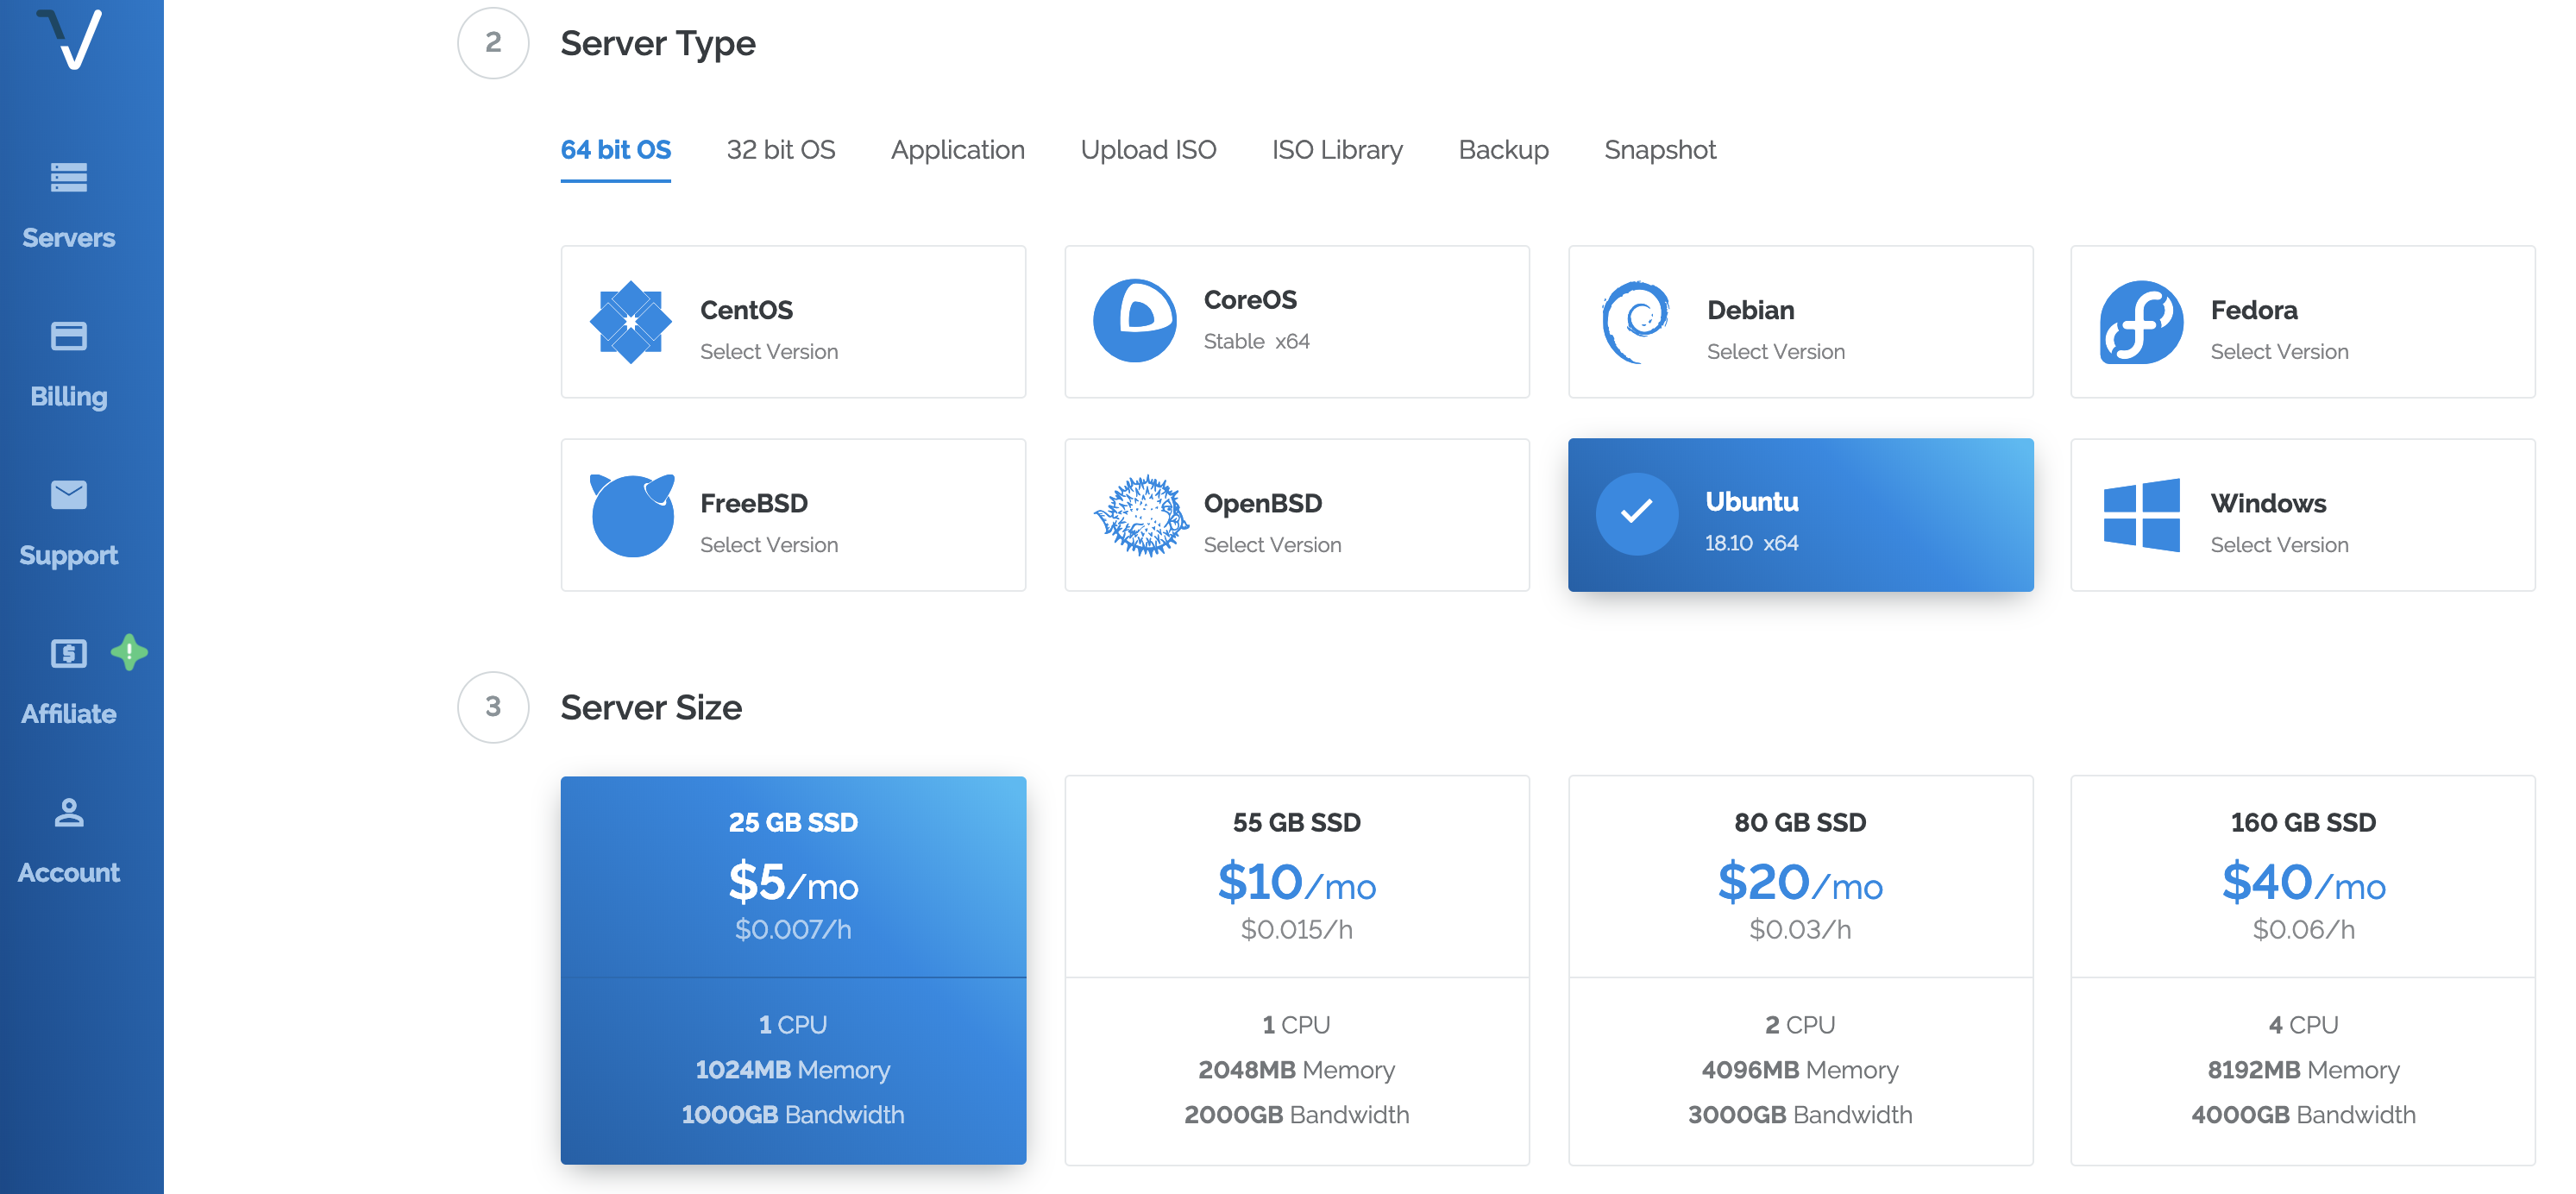The width and height of the screenshot is (2576, 1194).
Task: Select the CoreOS Stable x64 card
Action: coord(1297,322)
